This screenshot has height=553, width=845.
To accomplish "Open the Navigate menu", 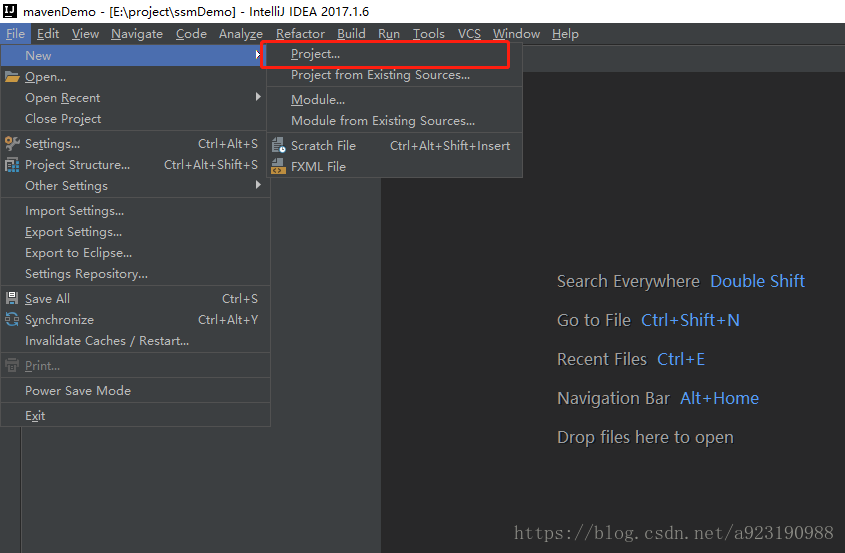I will click(x=137, y=34).
